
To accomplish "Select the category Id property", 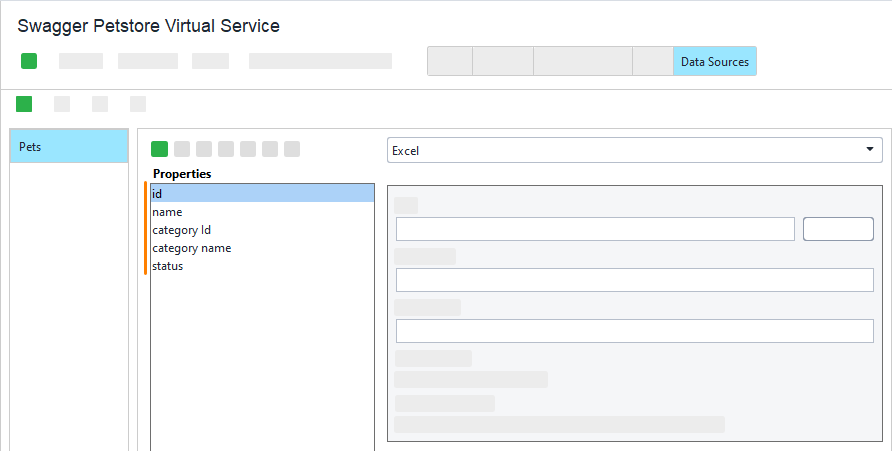I will (262, 230).
